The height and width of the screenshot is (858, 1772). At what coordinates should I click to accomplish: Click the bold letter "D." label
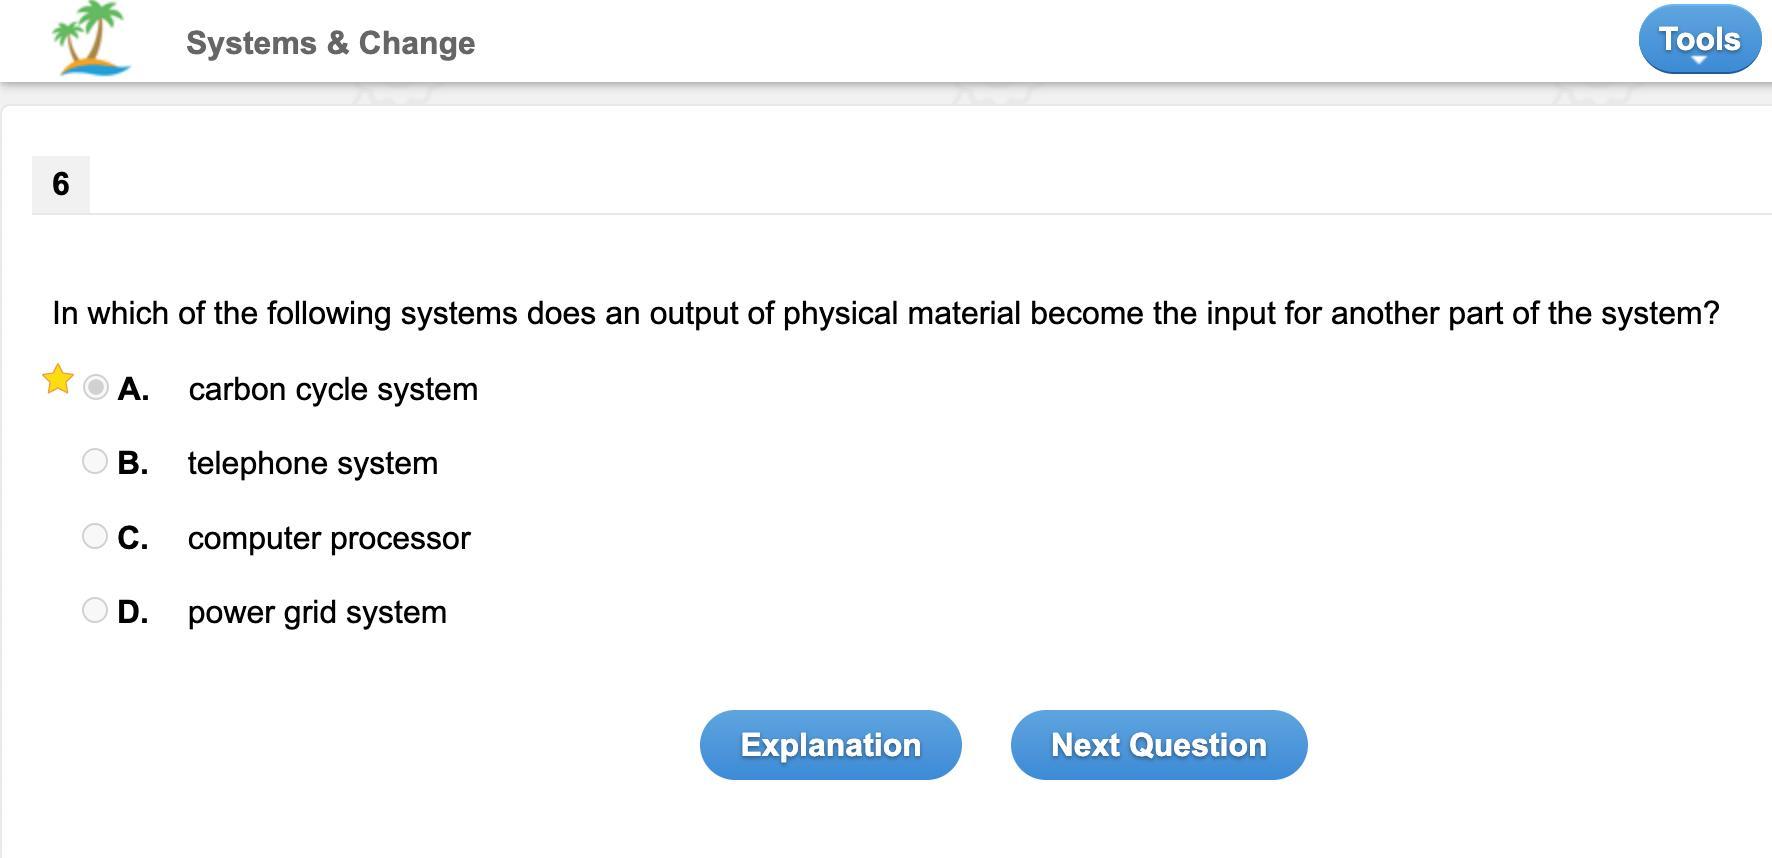click(133, 612)
